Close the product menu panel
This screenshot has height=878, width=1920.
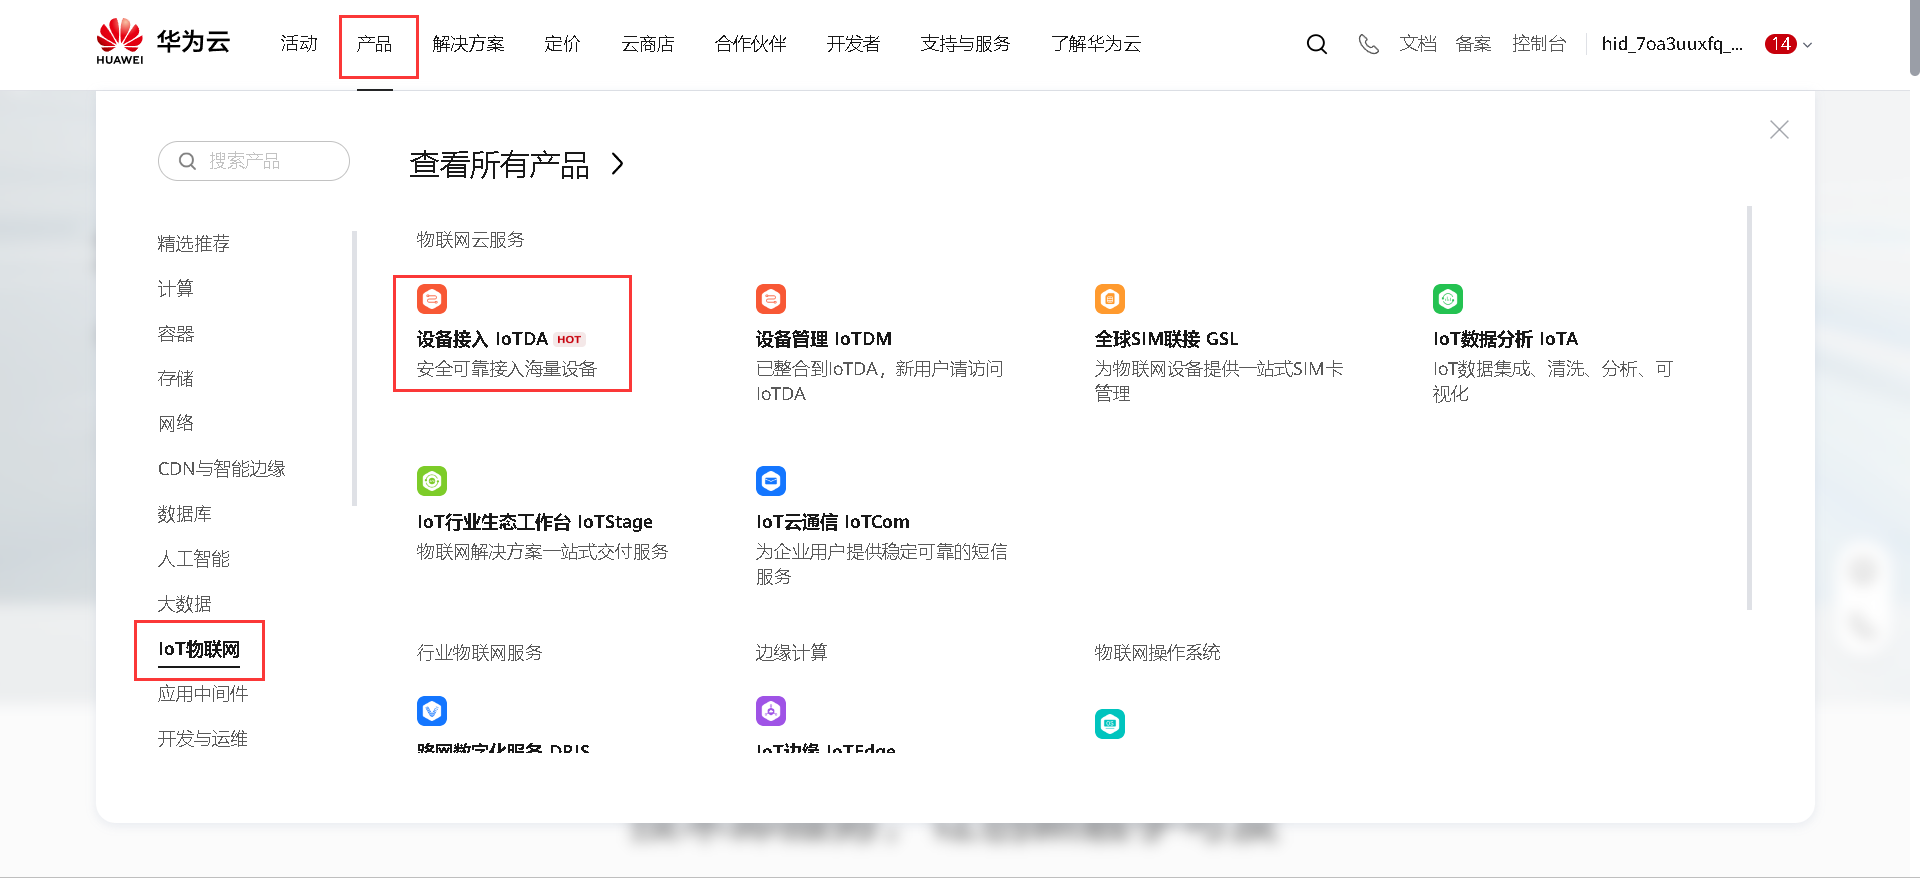click(1779, 130)
